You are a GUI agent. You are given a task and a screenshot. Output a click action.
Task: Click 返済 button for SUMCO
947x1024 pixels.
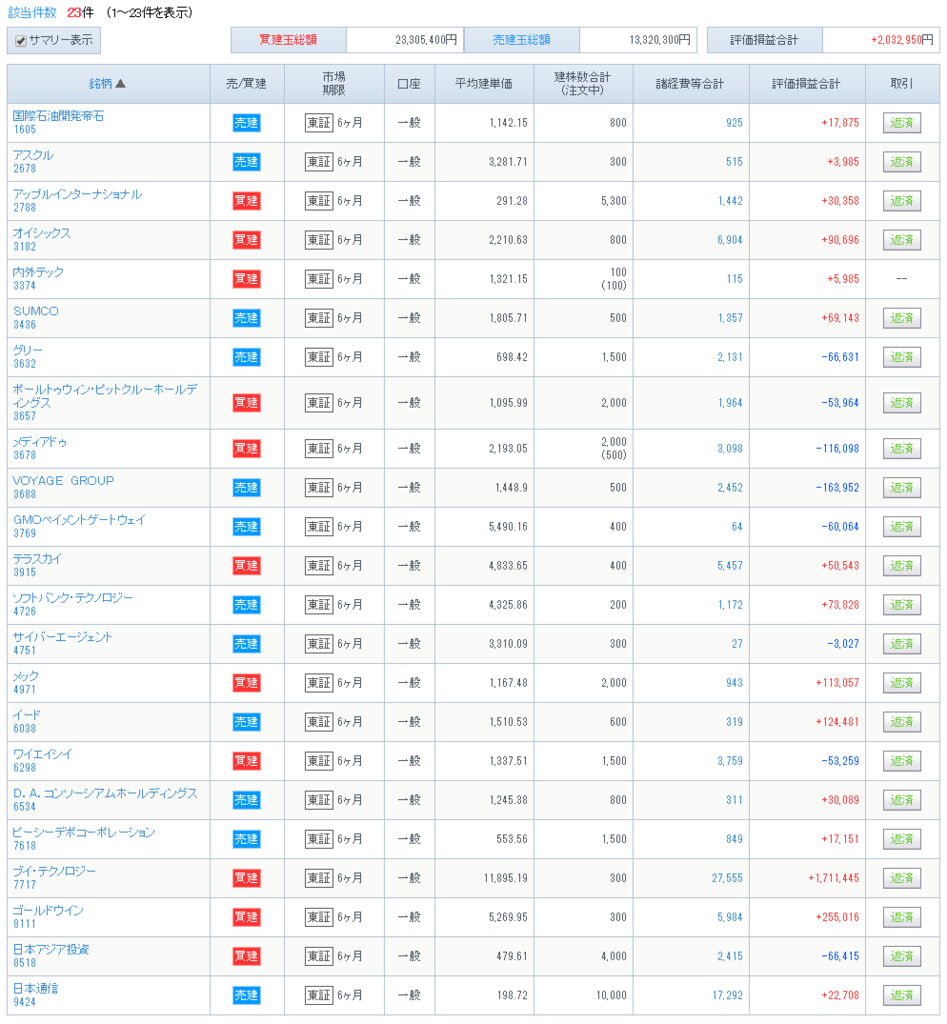(901, 318)
